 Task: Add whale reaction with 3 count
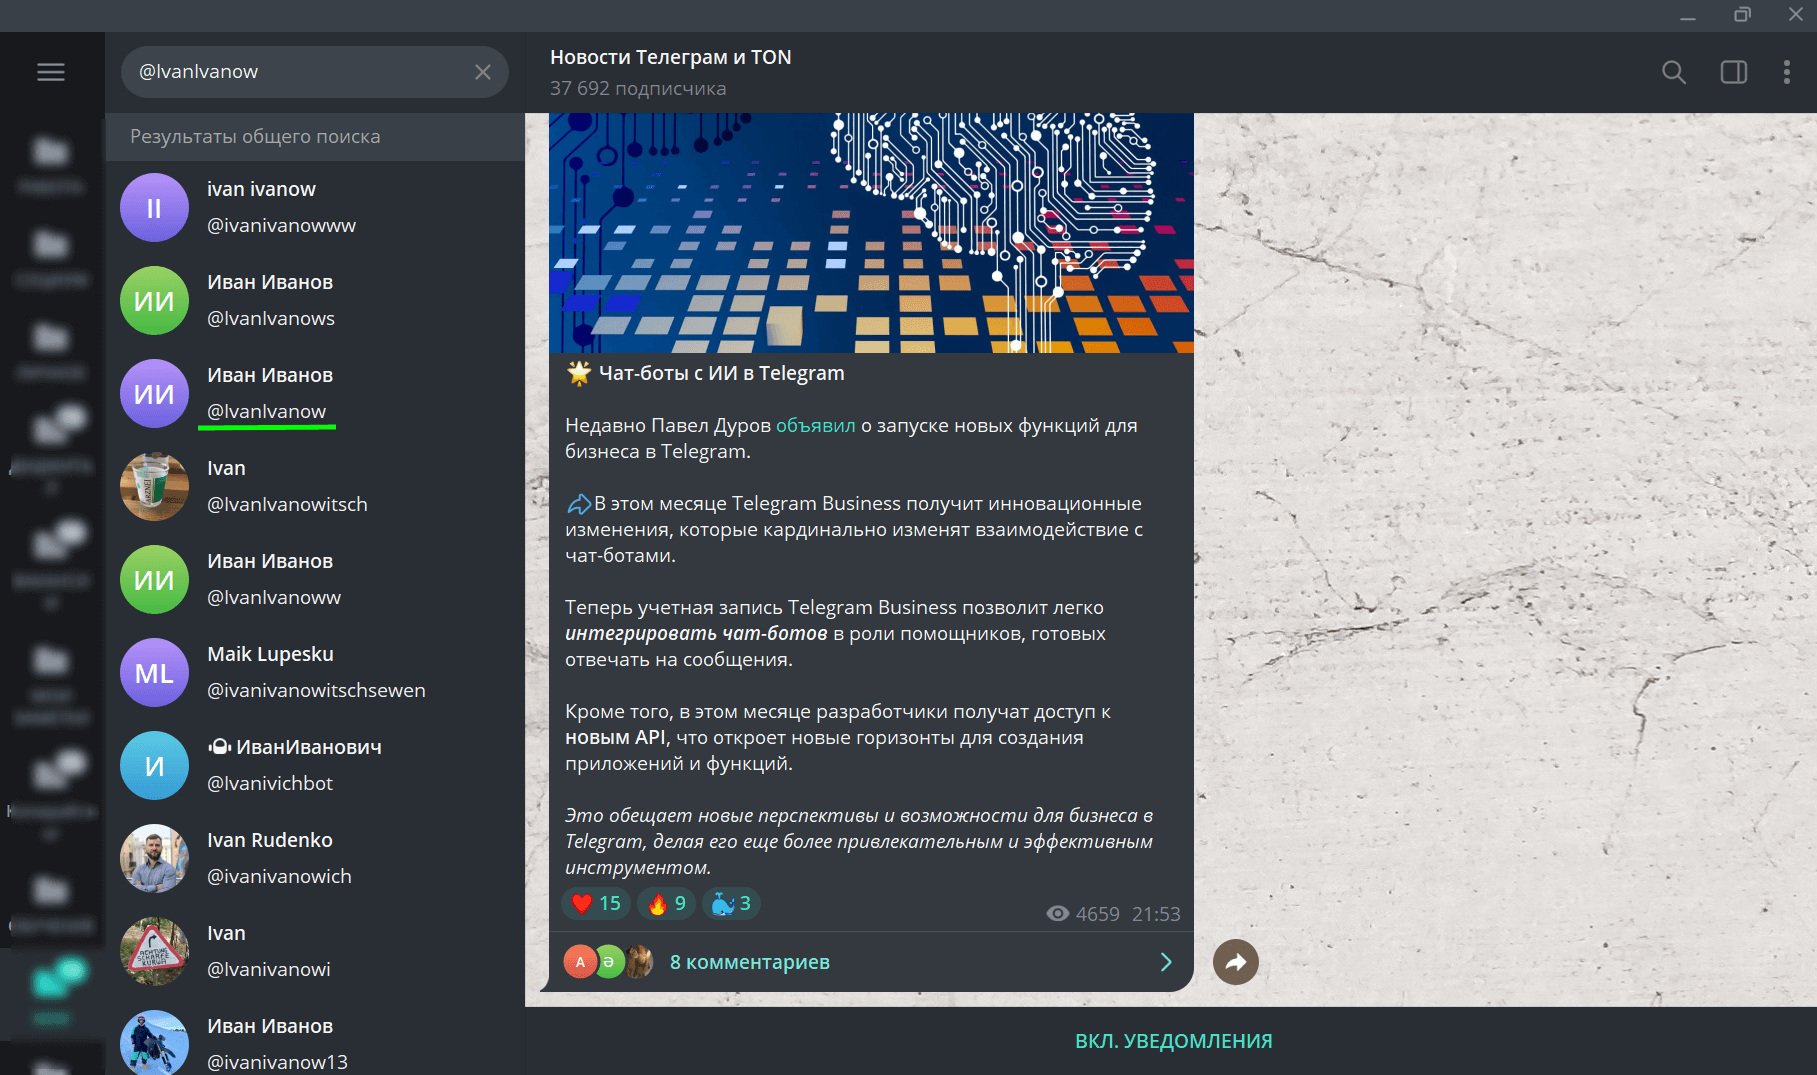(x=732, y=904)
